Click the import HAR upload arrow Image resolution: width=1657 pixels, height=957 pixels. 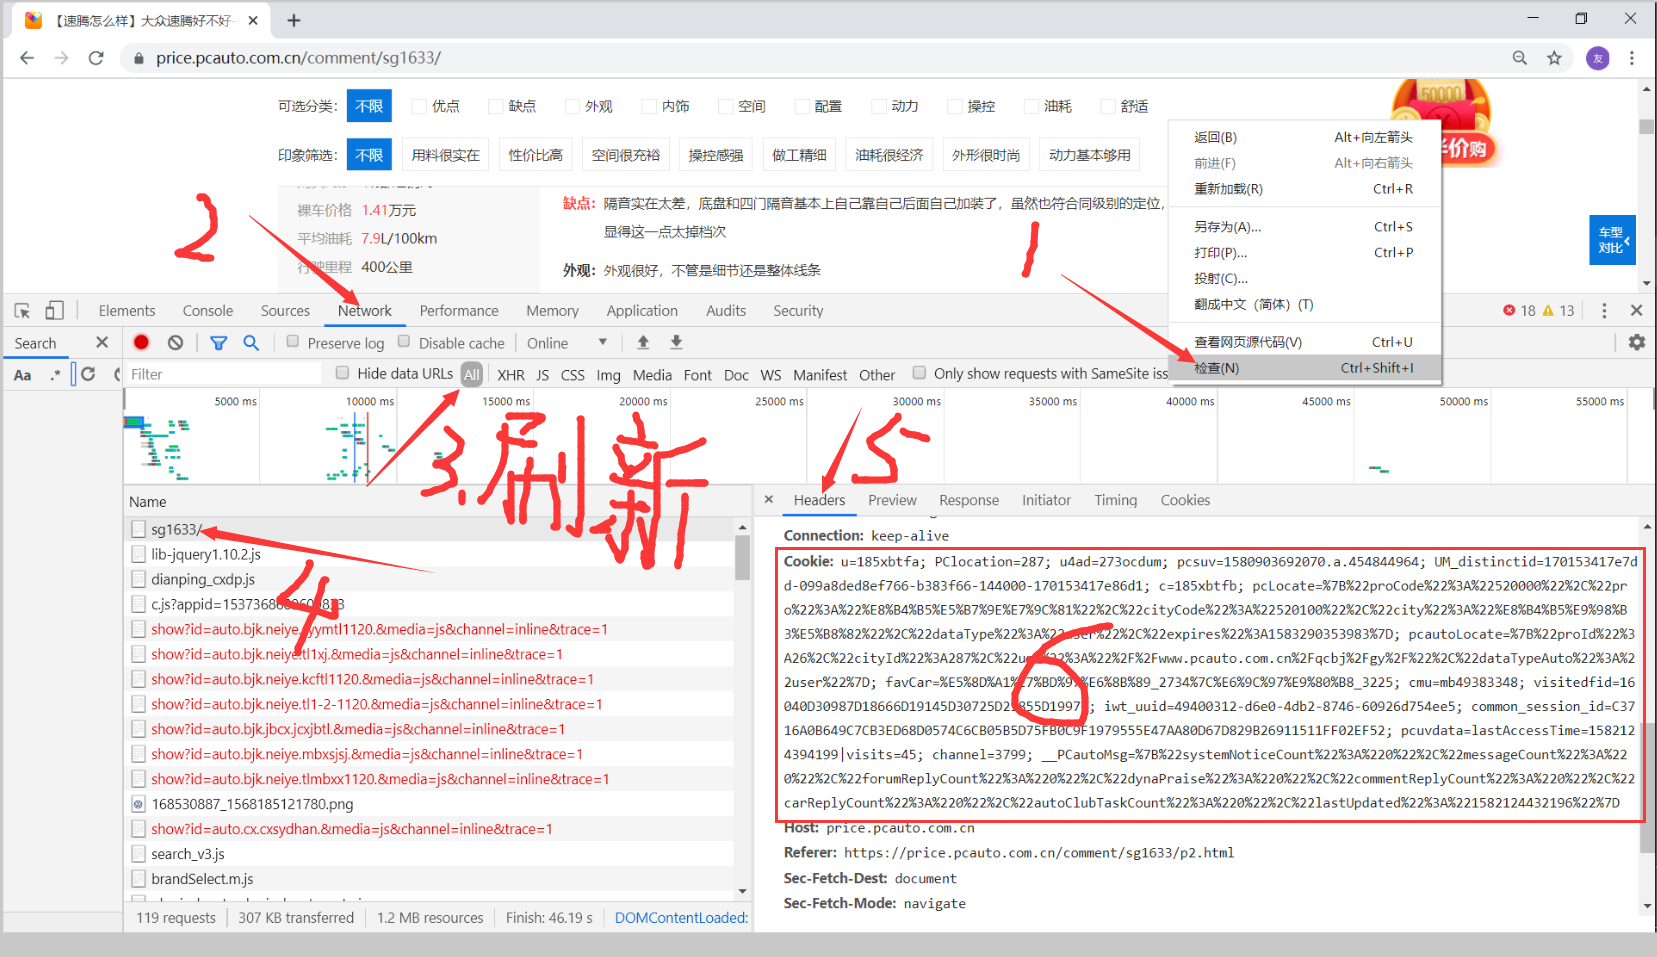(x=643, y=342)
